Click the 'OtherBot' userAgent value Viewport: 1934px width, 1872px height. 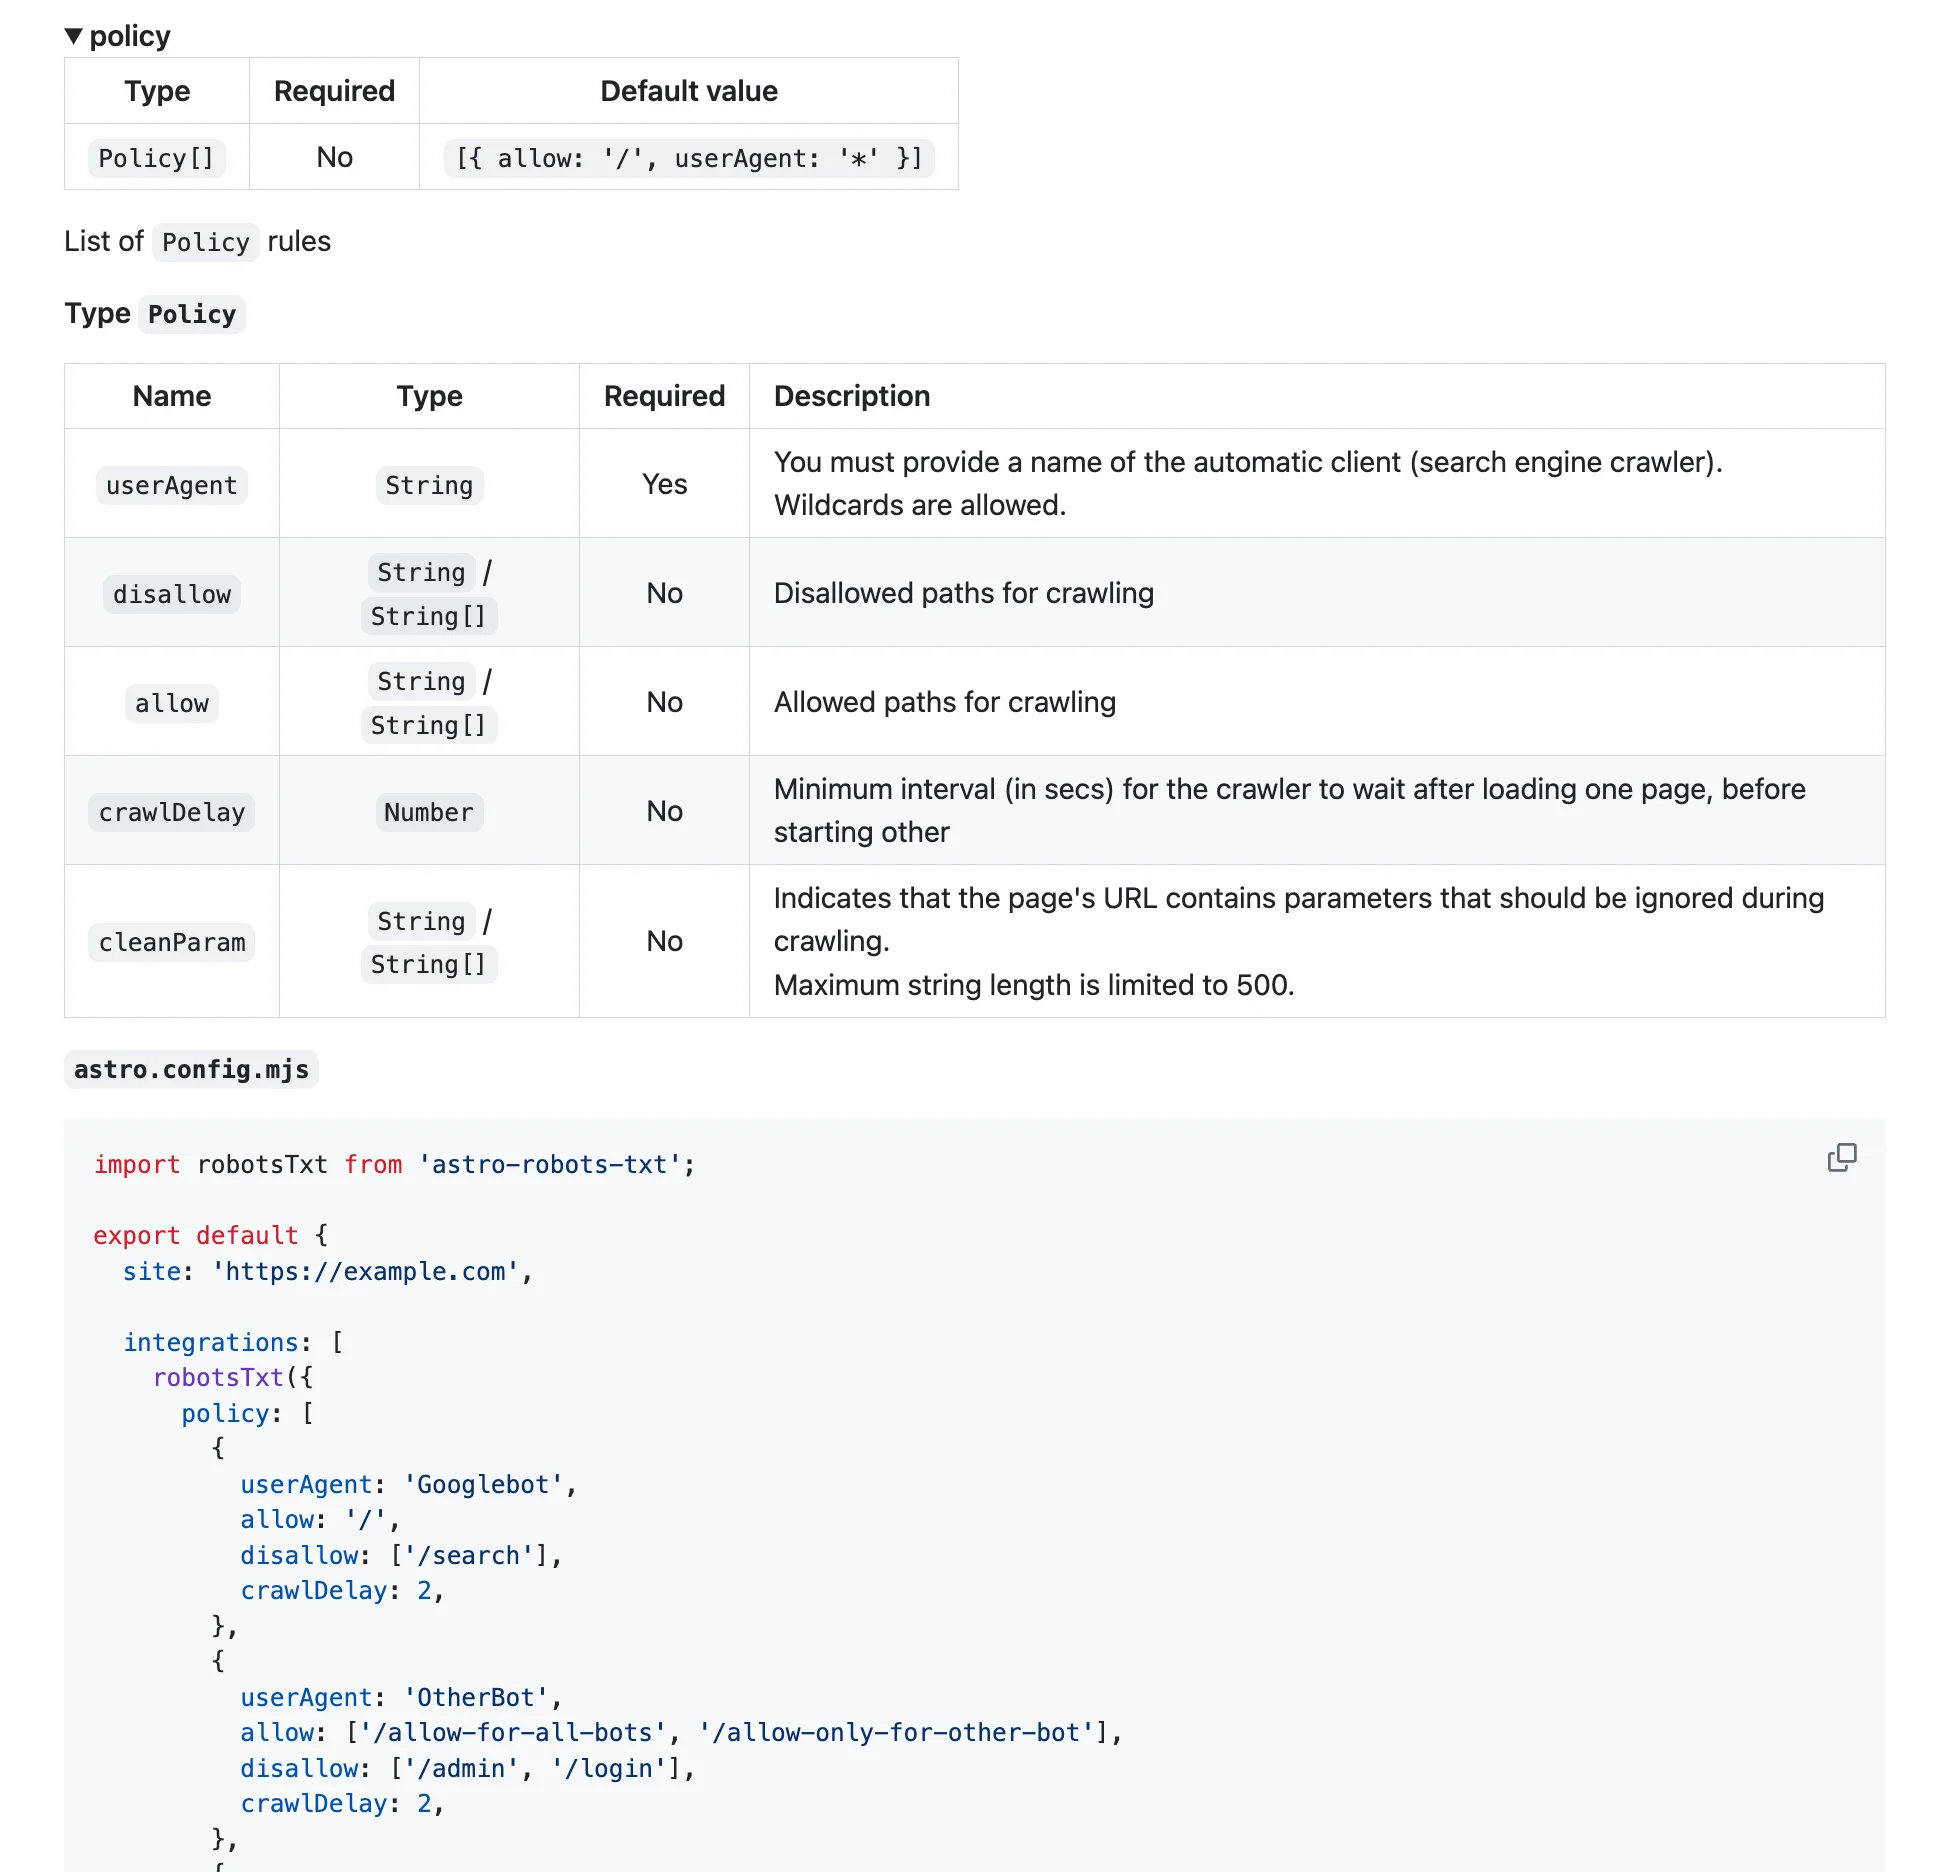(476, 1697)
